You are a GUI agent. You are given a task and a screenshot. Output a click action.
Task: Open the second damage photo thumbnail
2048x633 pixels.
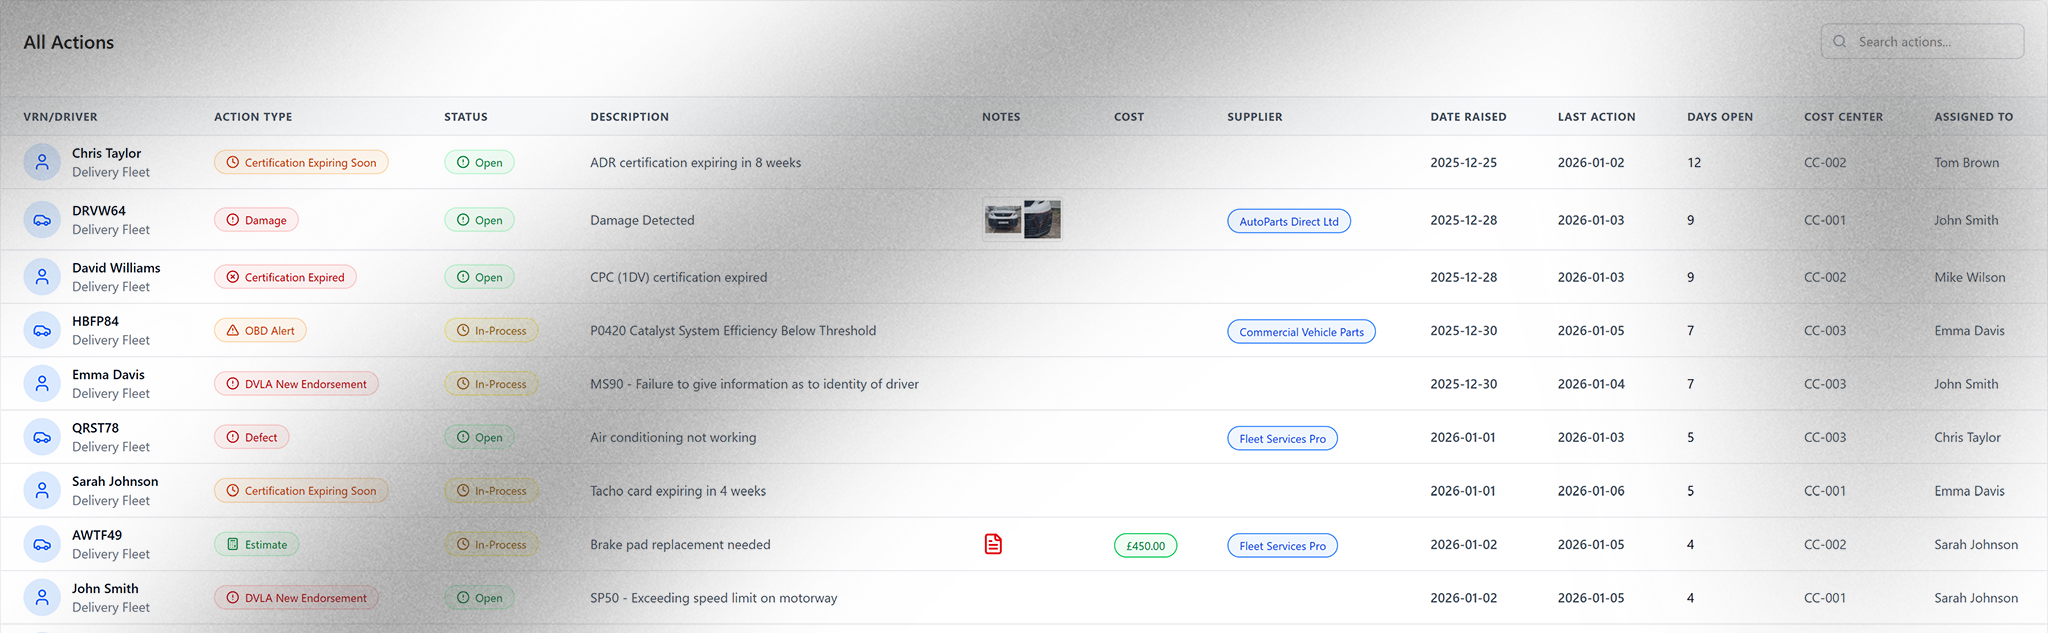point(1042,219)
